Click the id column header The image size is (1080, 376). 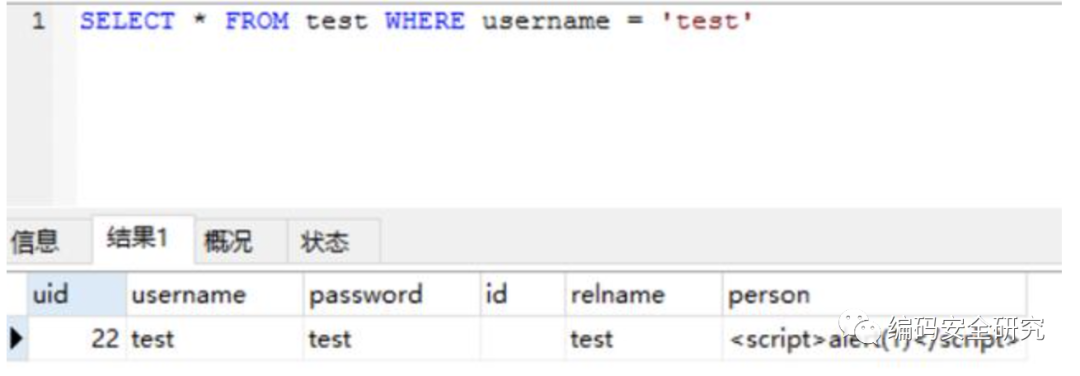[522, 295]
